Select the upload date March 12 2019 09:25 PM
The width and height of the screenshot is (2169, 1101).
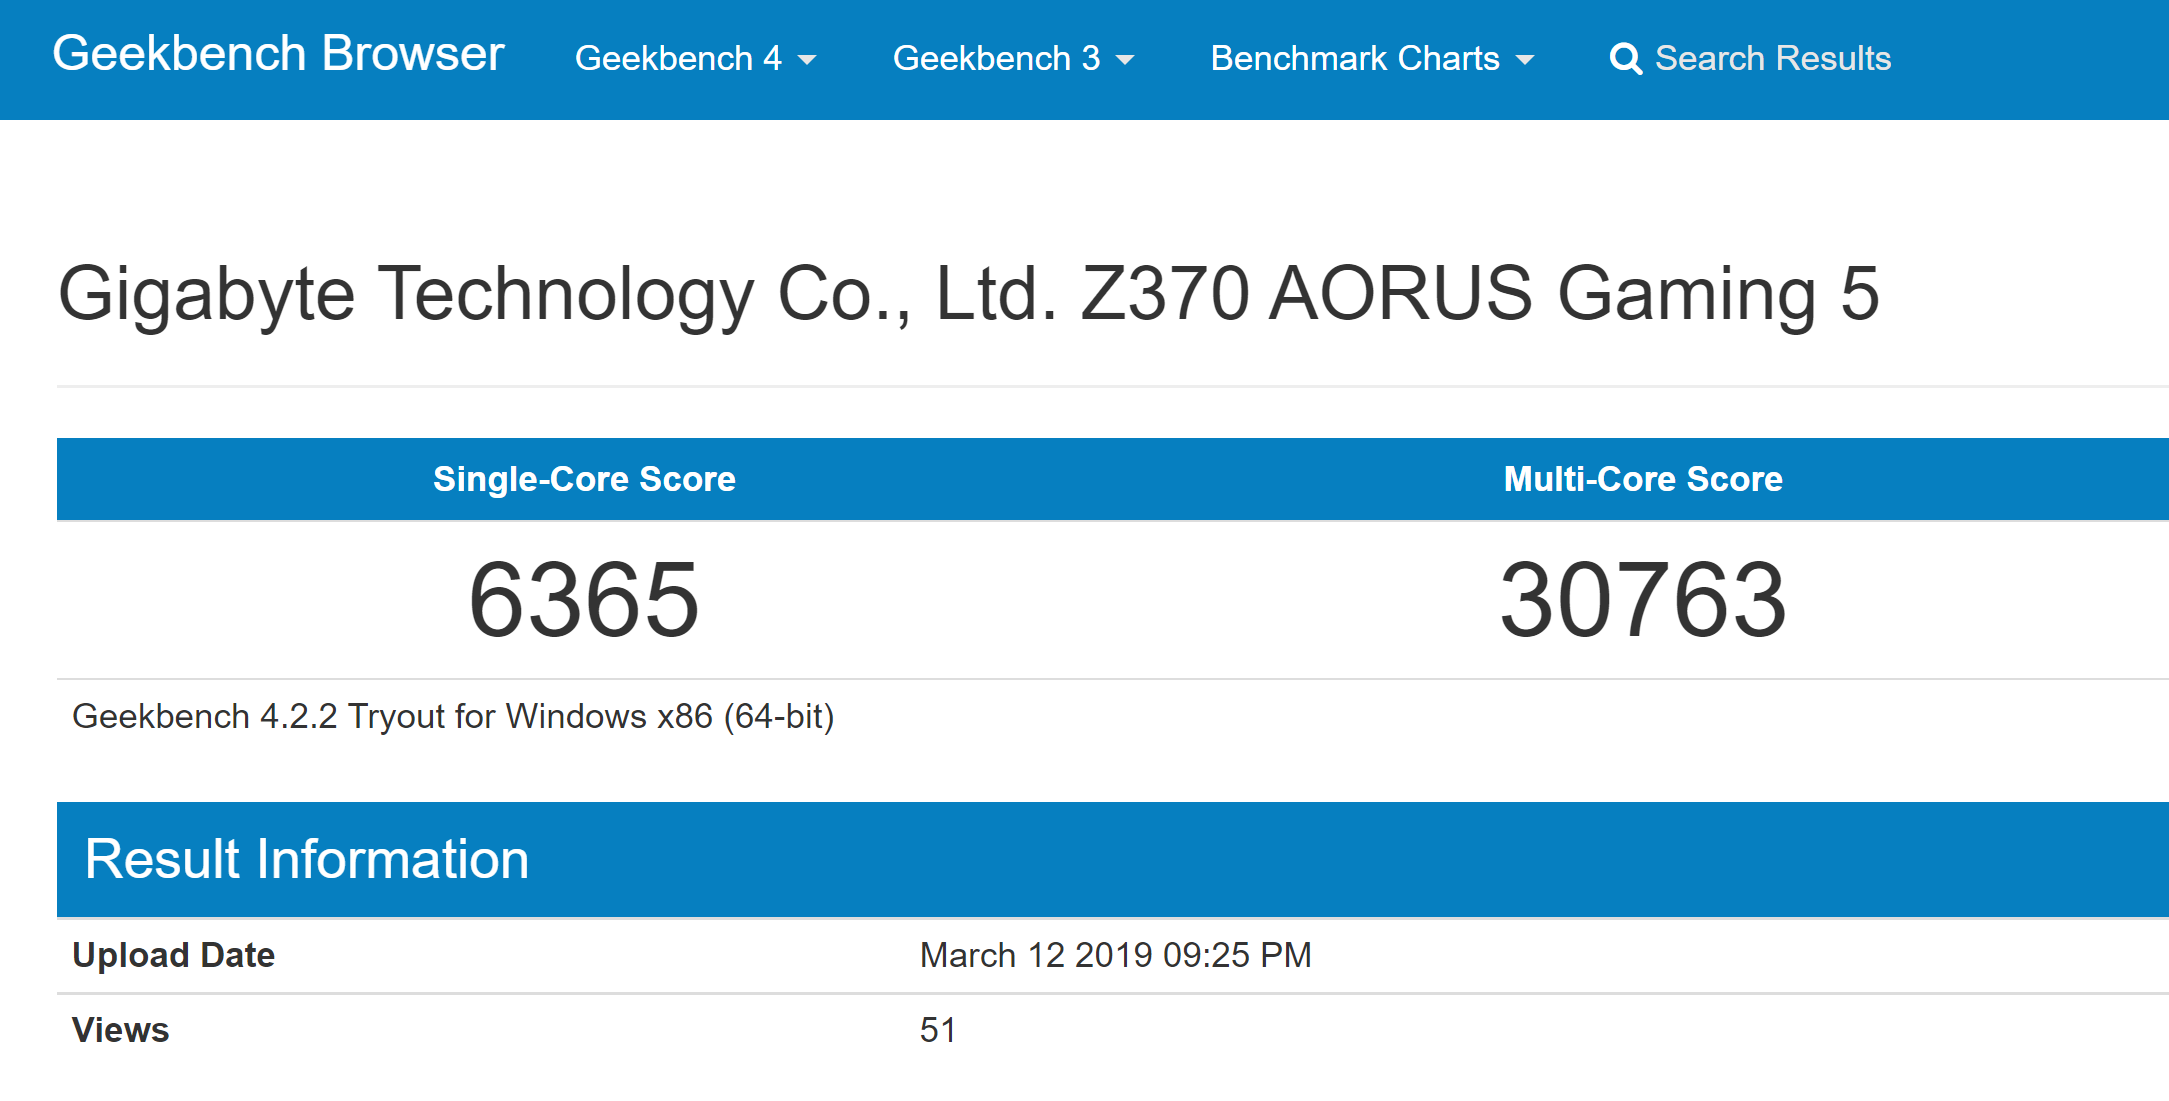click(1115, 955)
